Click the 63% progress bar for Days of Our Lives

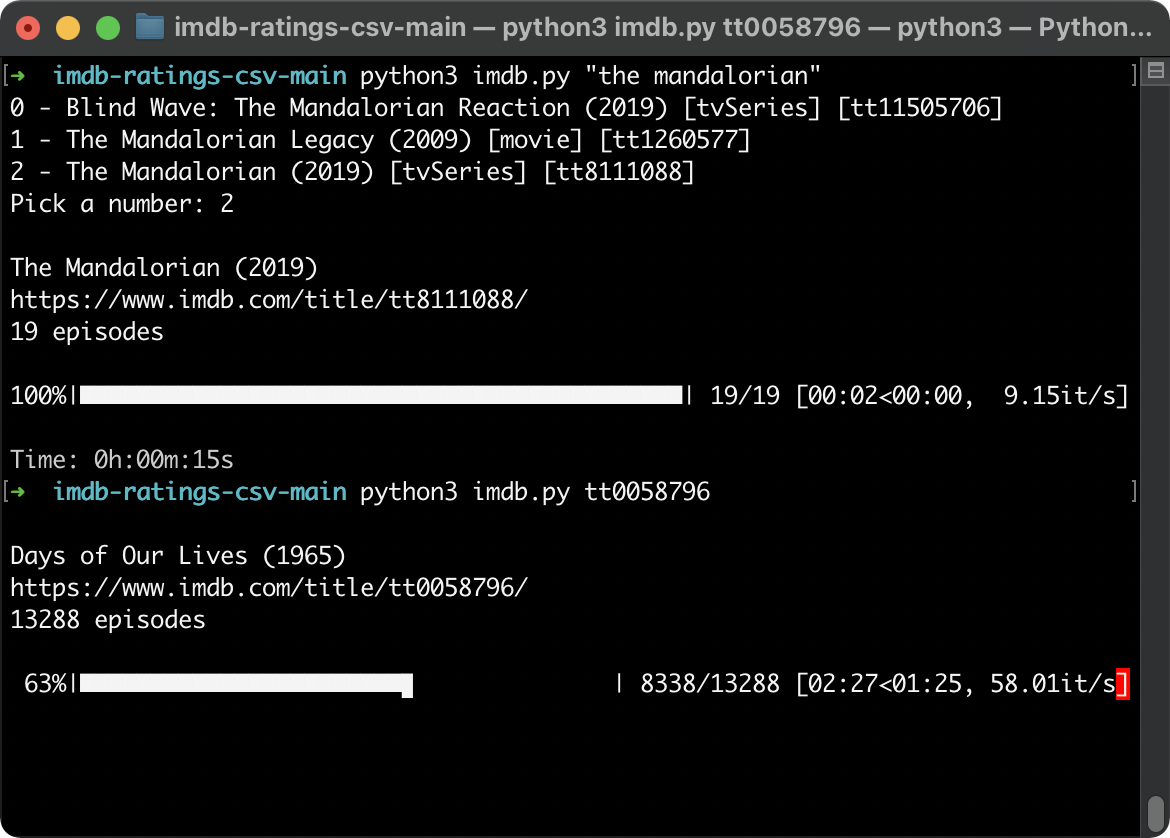tap(349, 684)
